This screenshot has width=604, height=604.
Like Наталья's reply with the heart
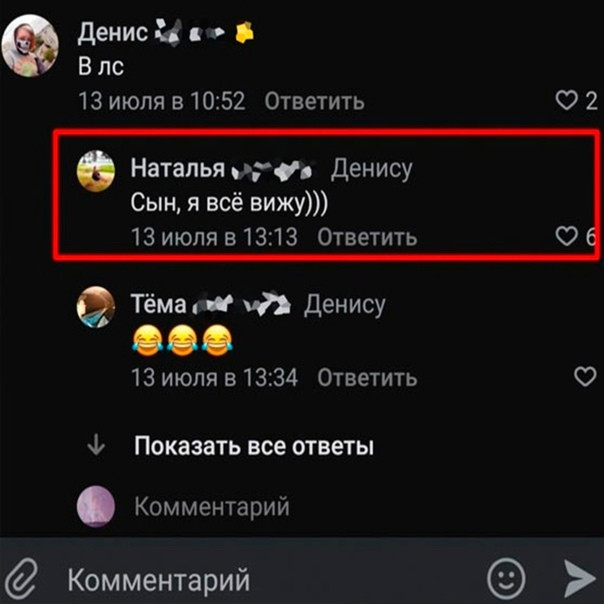(x=567, y=236)
